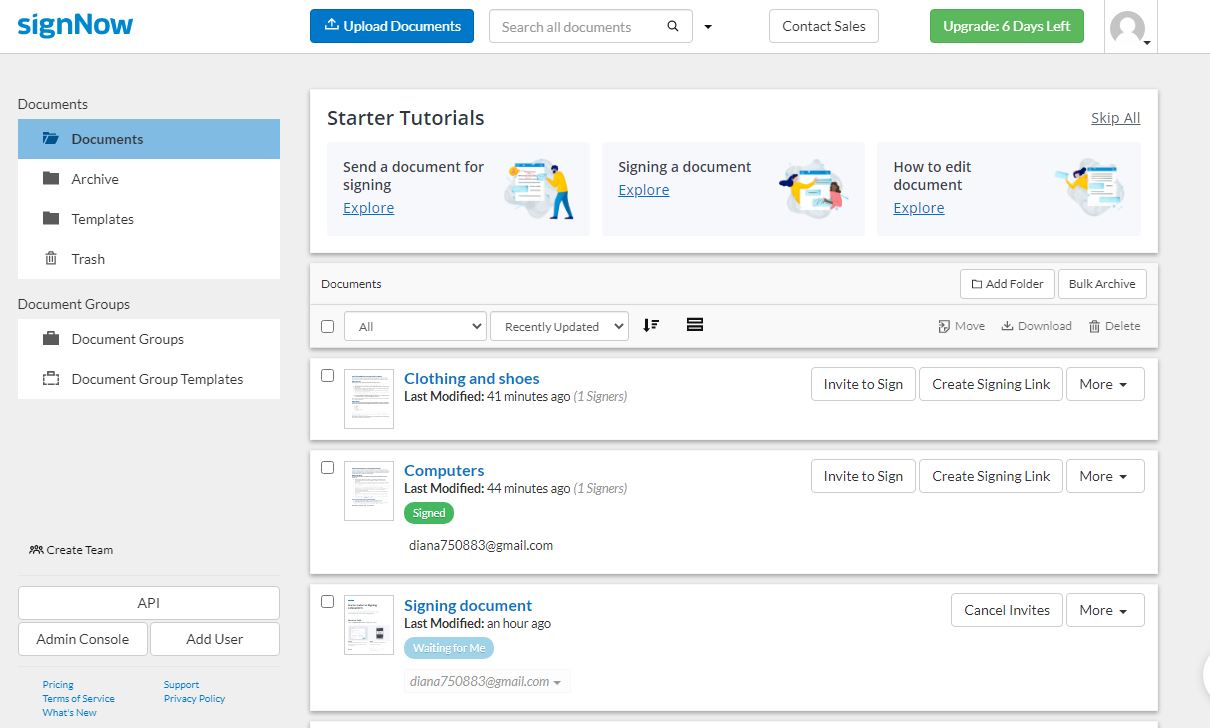
Task: Click Create Signing Link for Computers
Action: (x=991, y=476)
